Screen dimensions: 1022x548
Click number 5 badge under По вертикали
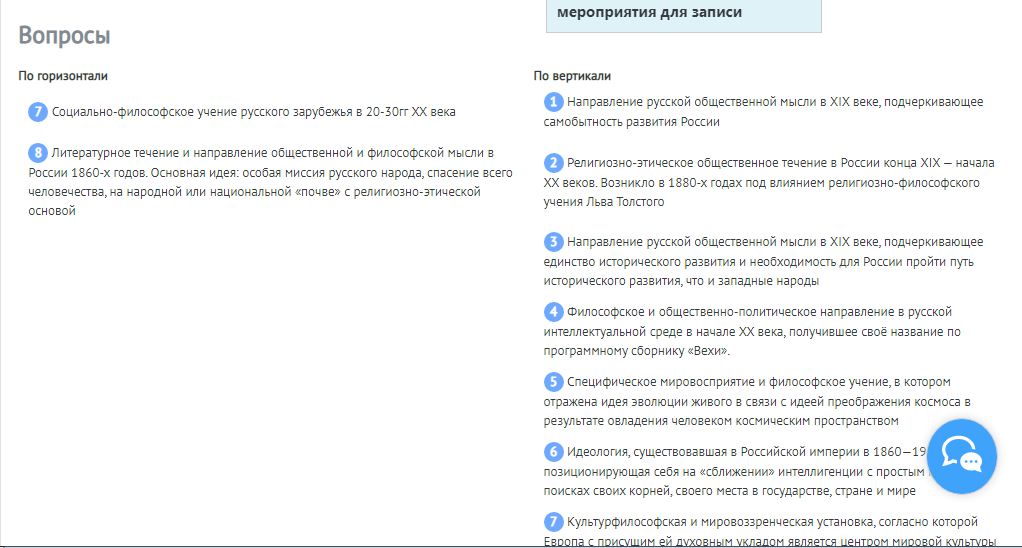553,382
